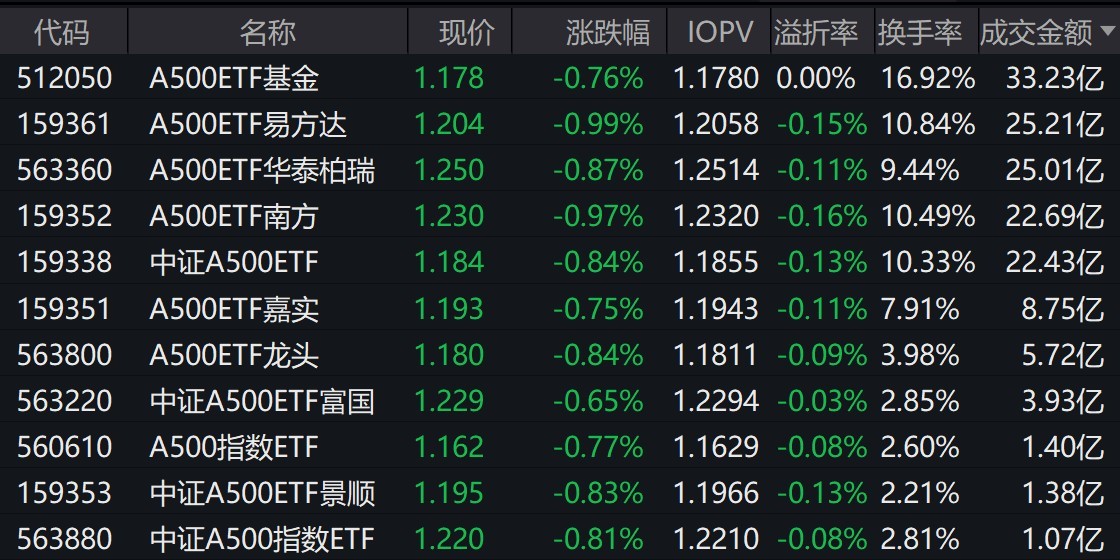
Task: Open the 中证A500ETF景顺 entry
Action: [x=262, y=493]
